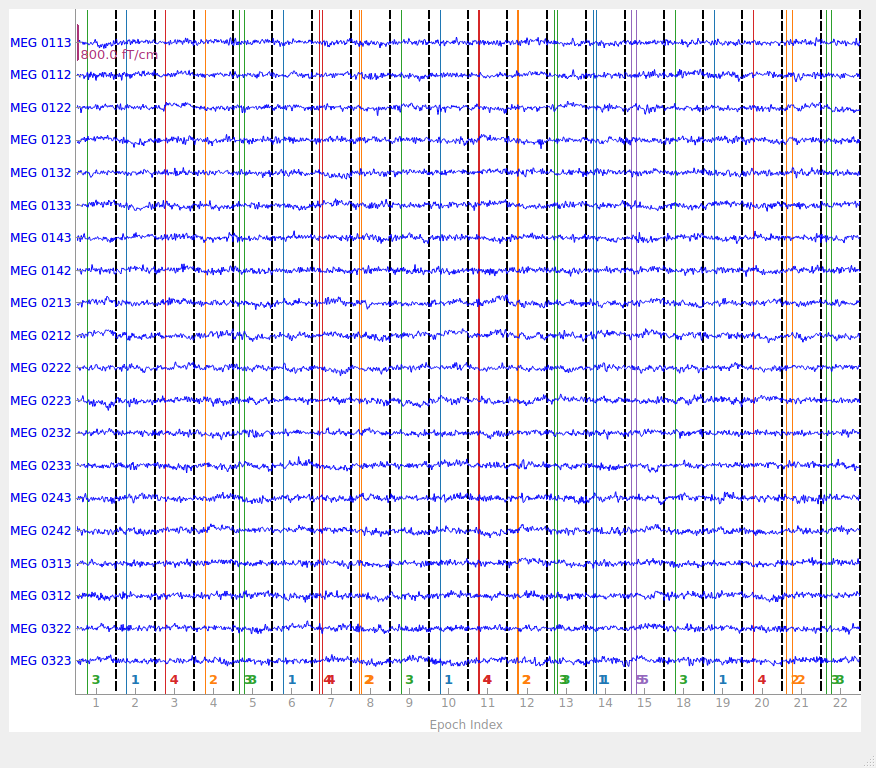The width and height of the screenshot is (876, 768).
Task: Click epoch index tick label 12
Action: click(x=527, y=703)
